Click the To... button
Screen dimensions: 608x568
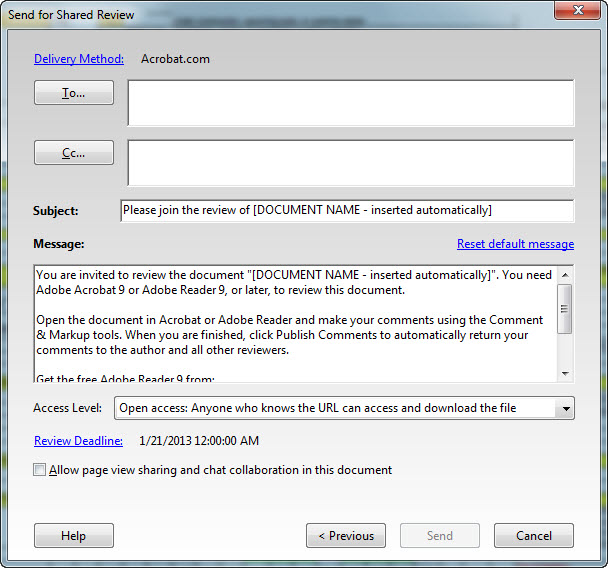(x=74, y=93)
